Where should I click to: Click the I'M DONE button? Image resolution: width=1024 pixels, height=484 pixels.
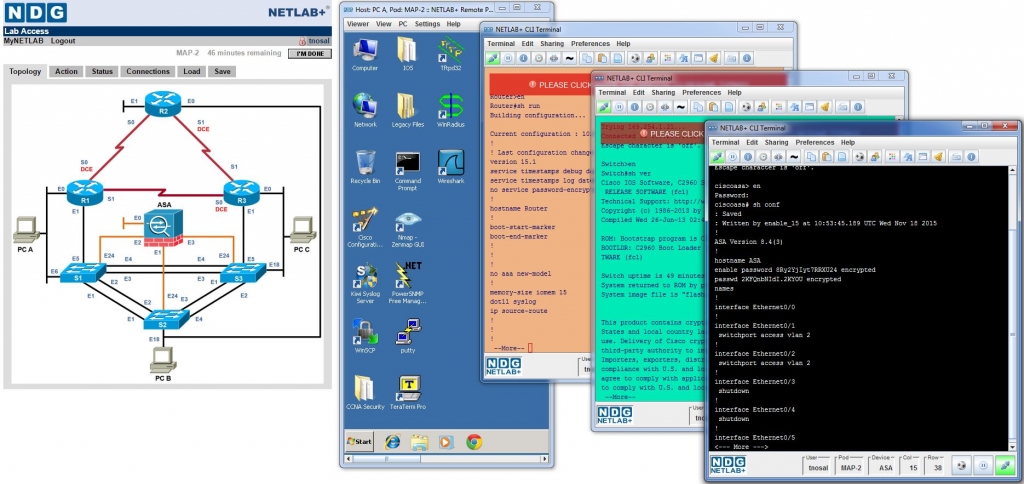(x=310, y=54)
